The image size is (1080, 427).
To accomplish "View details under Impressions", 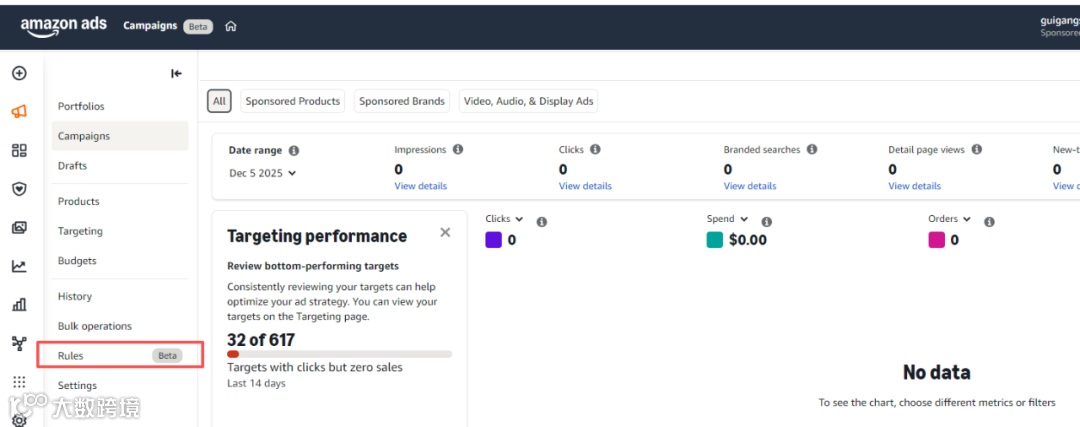I will tap(420, 186).
